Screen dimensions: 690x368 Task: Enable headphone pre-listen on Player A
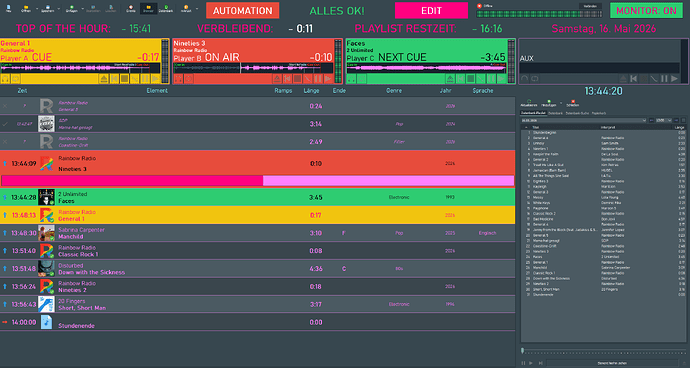(x=6, y=79)
